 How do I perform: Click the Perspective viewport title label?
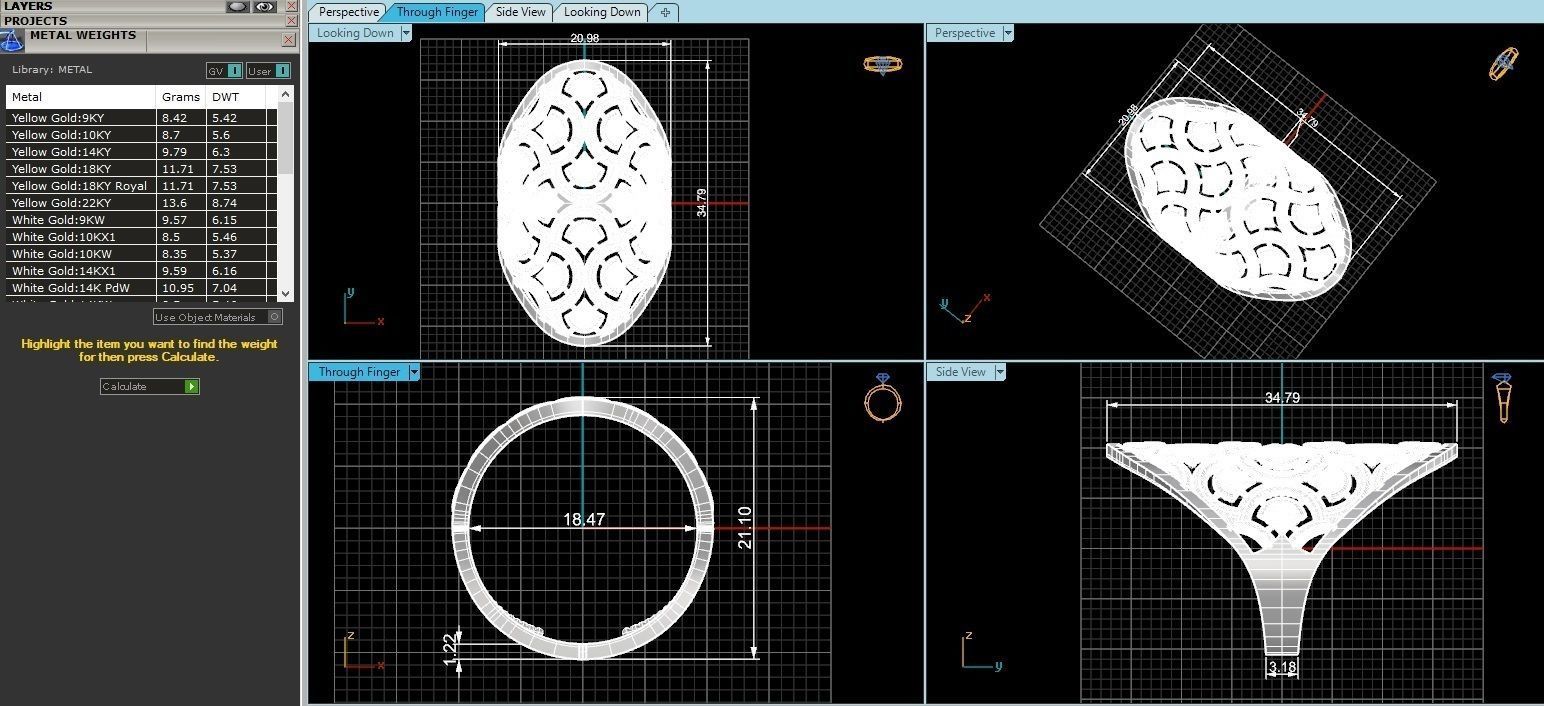(965, 33)
